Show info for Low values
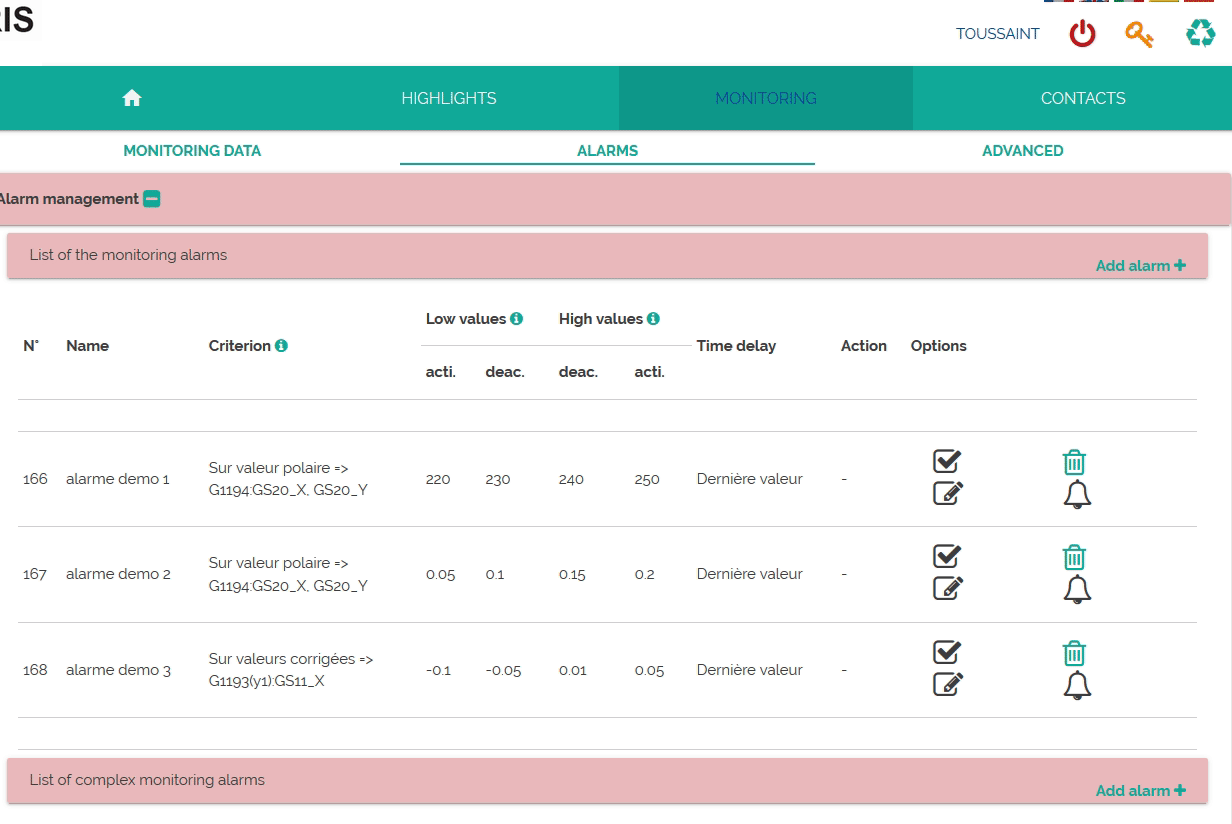Image resolution: width=1232 pixels, height=824 pixels. point(517,319)
